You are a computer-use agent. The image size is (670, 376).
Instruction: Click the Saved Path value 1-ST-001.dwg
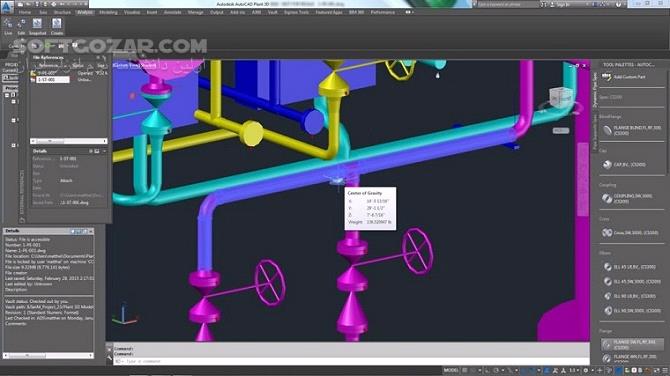[74, 203]
